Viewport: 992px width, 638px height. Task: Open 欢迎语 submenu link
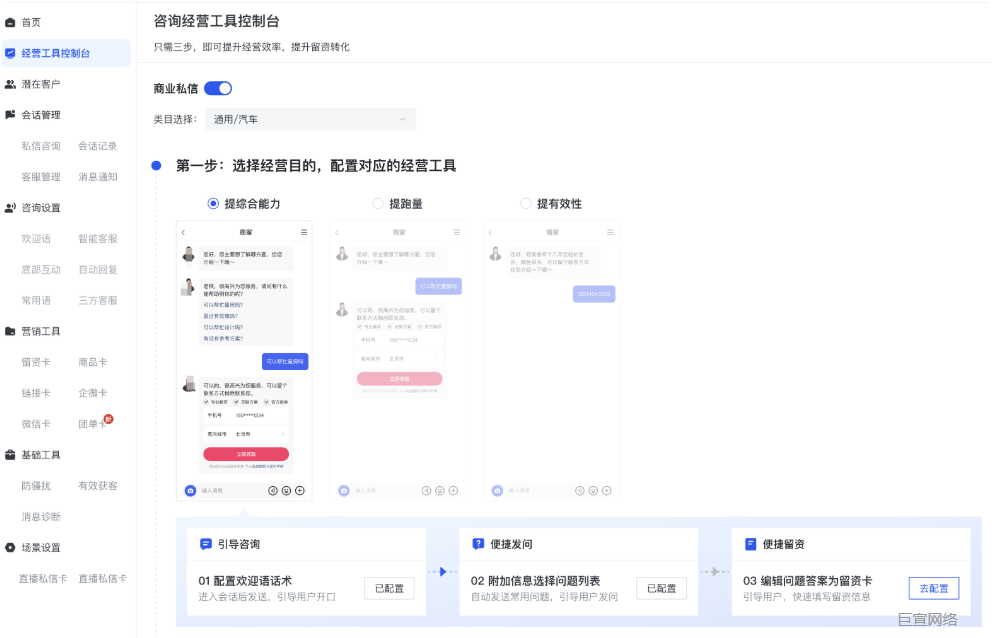point(36,239)
